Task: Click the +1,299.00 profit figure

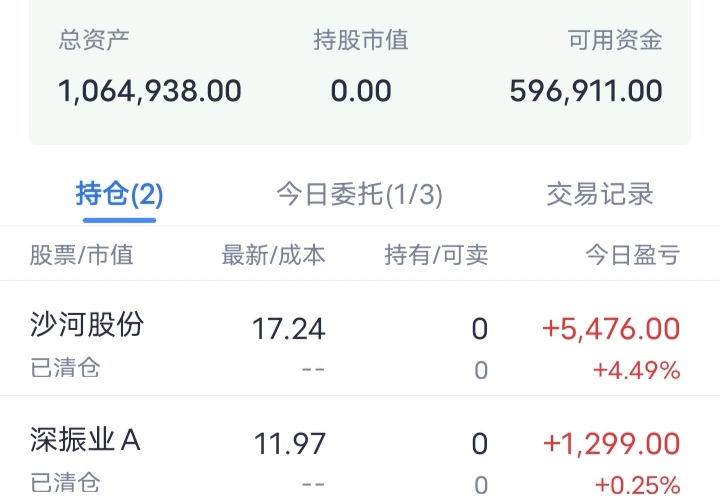Action: [x=610, y=442]
